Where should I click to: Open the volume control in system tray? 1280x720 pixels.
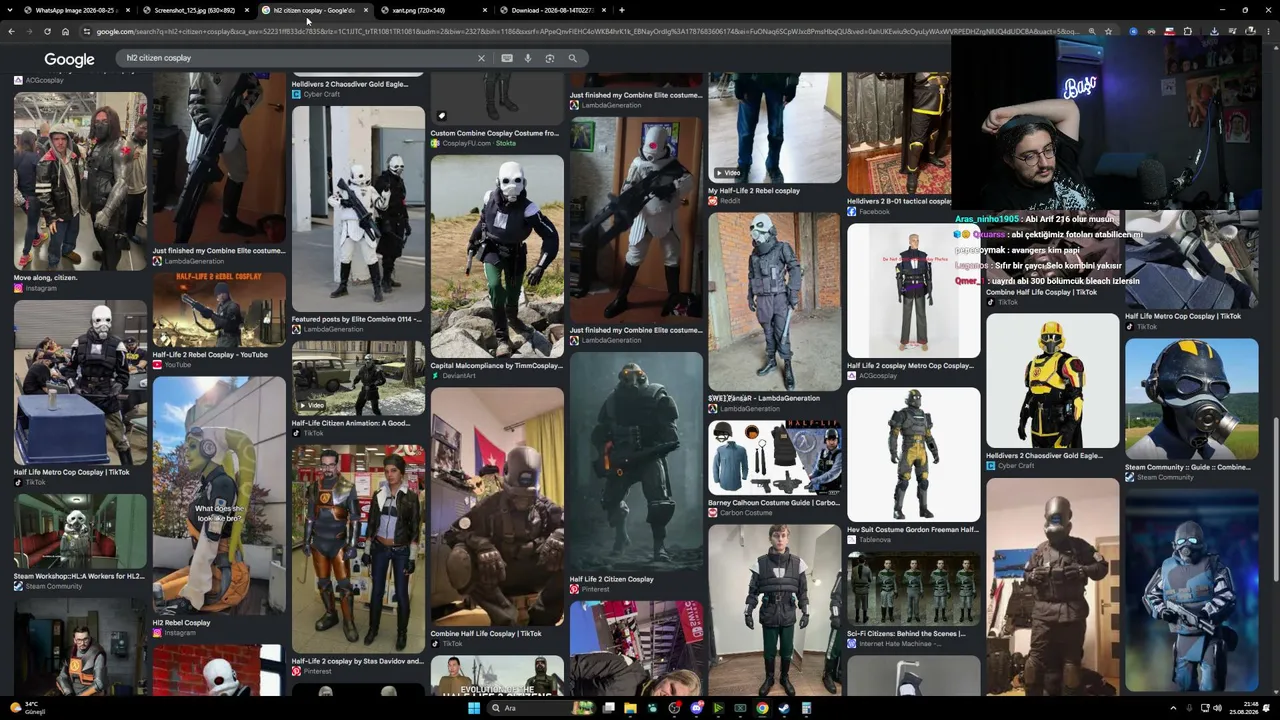[x=1217, y=708]
